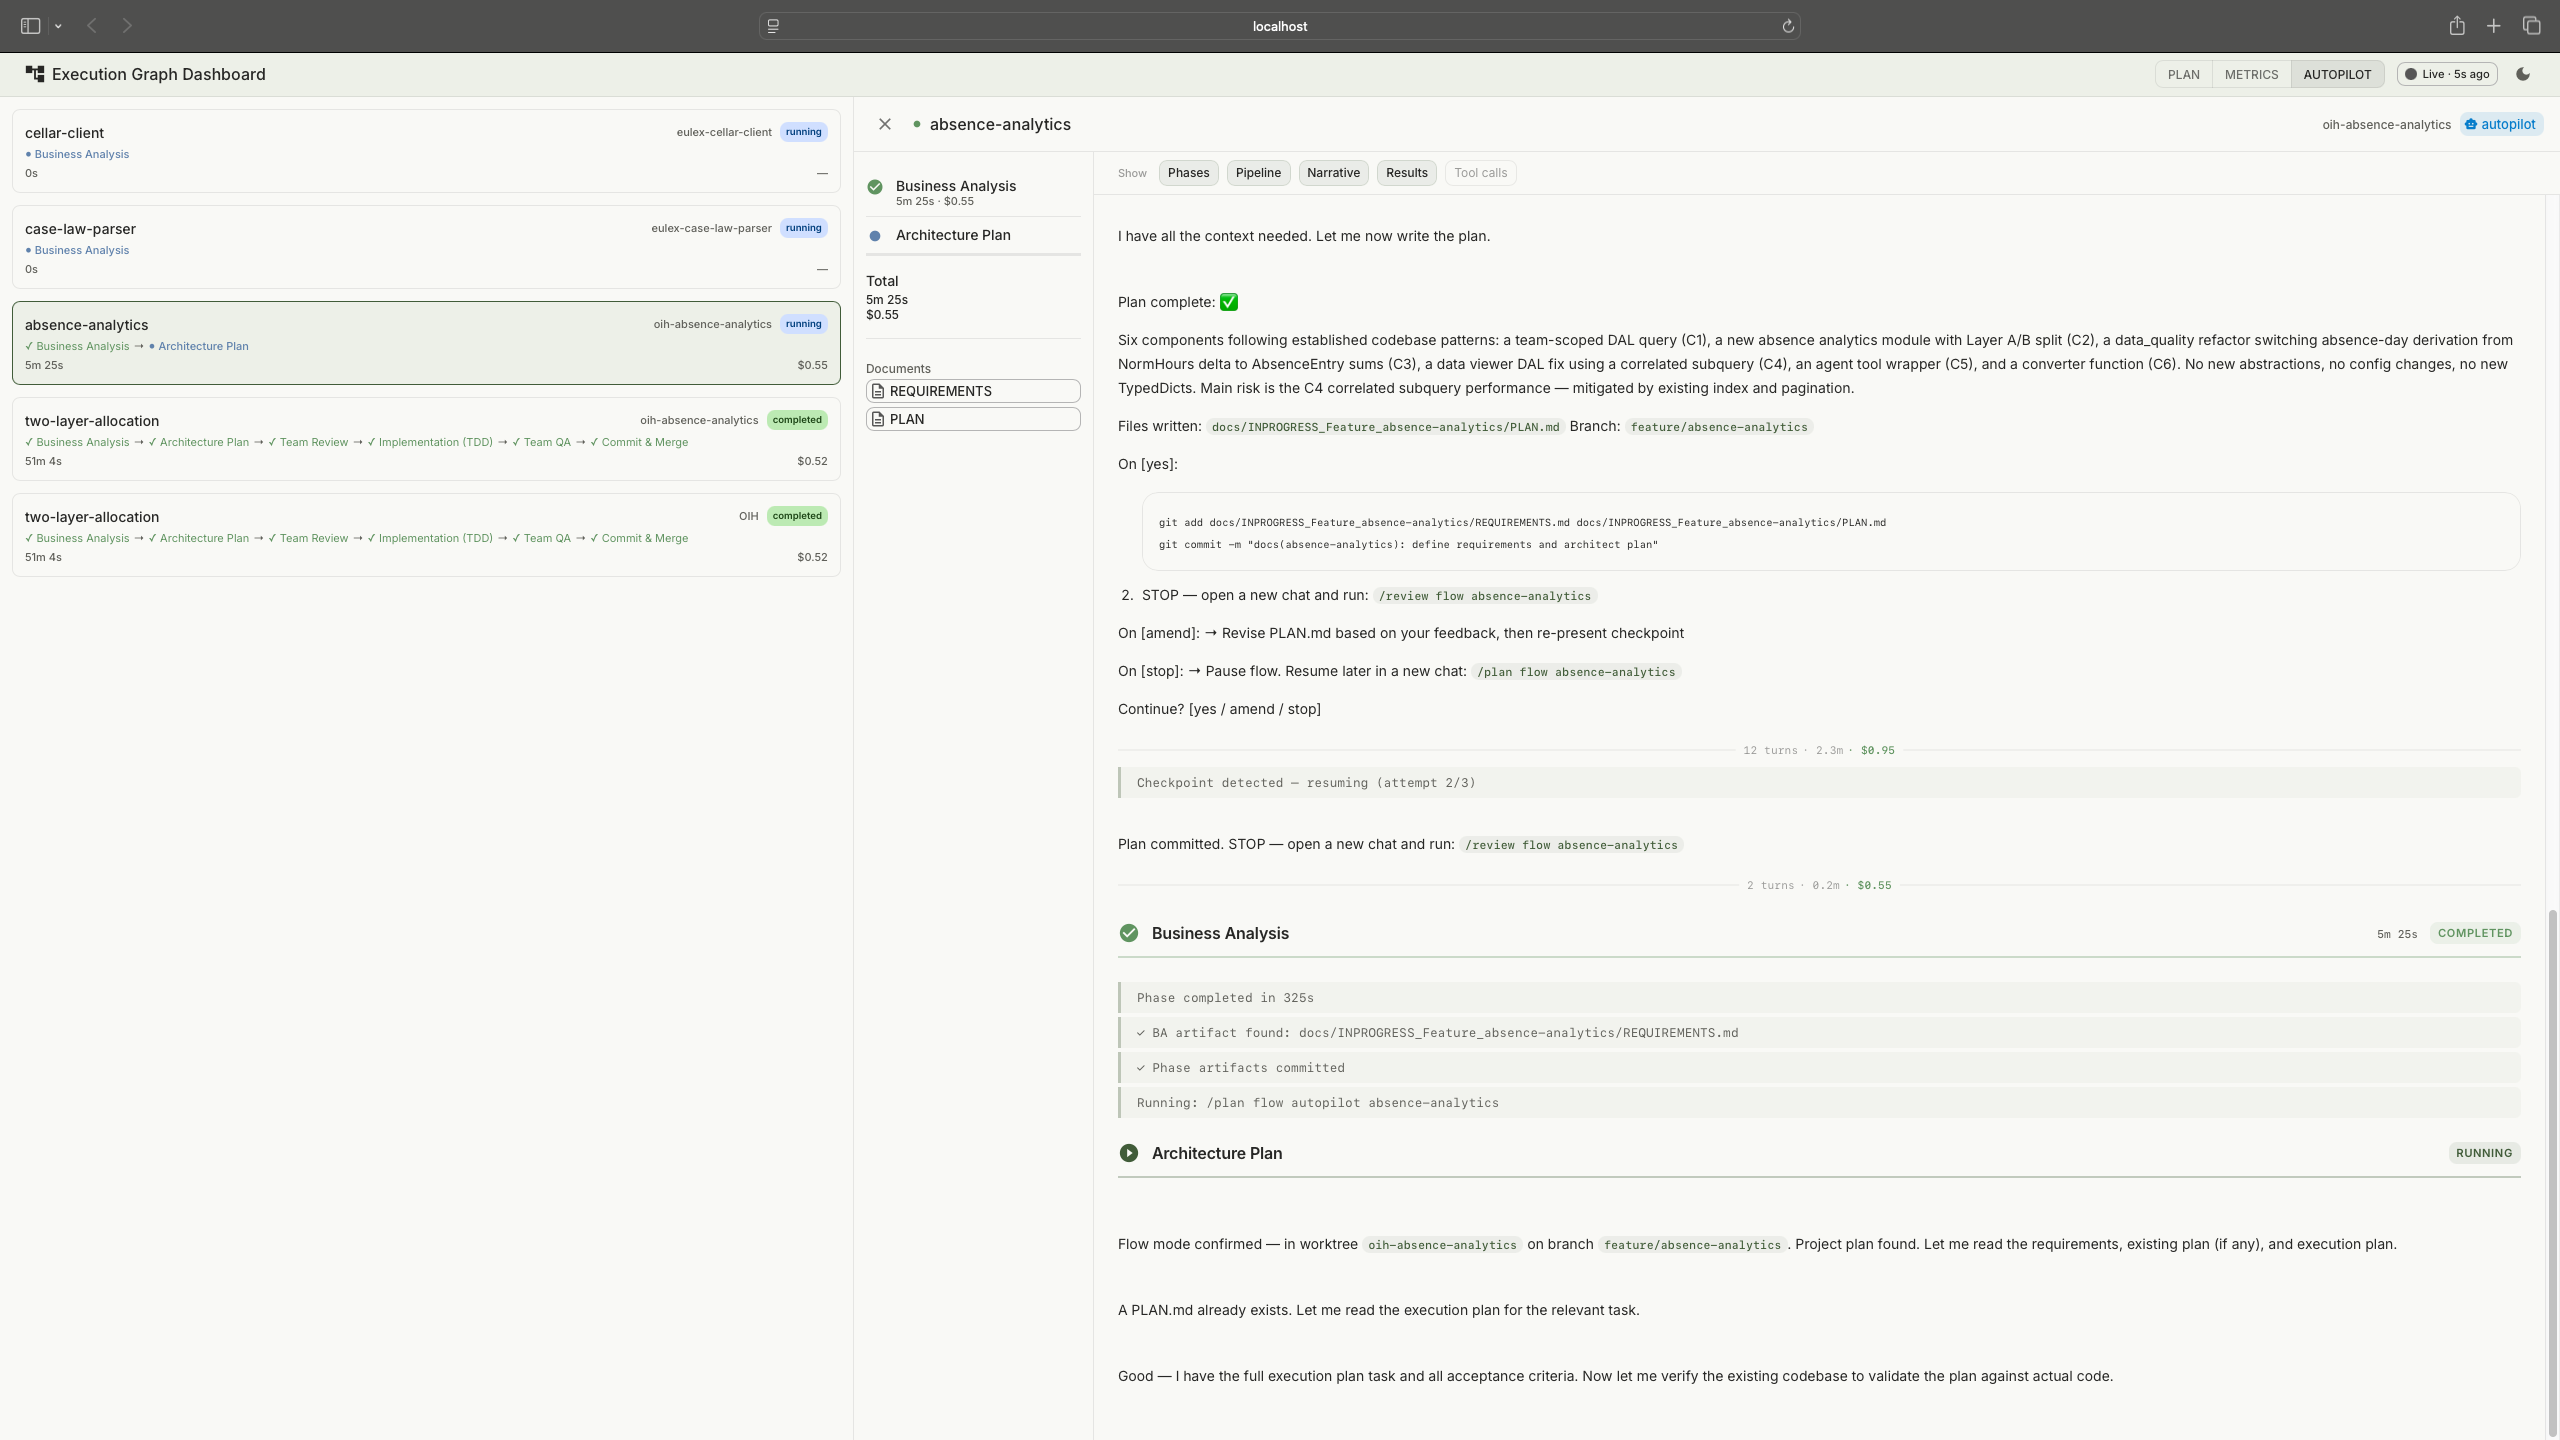This screenshot has width=2560, height=1440.
Task: Click the Execution Graph Dashboard logo icon
Action: [33, 73]
